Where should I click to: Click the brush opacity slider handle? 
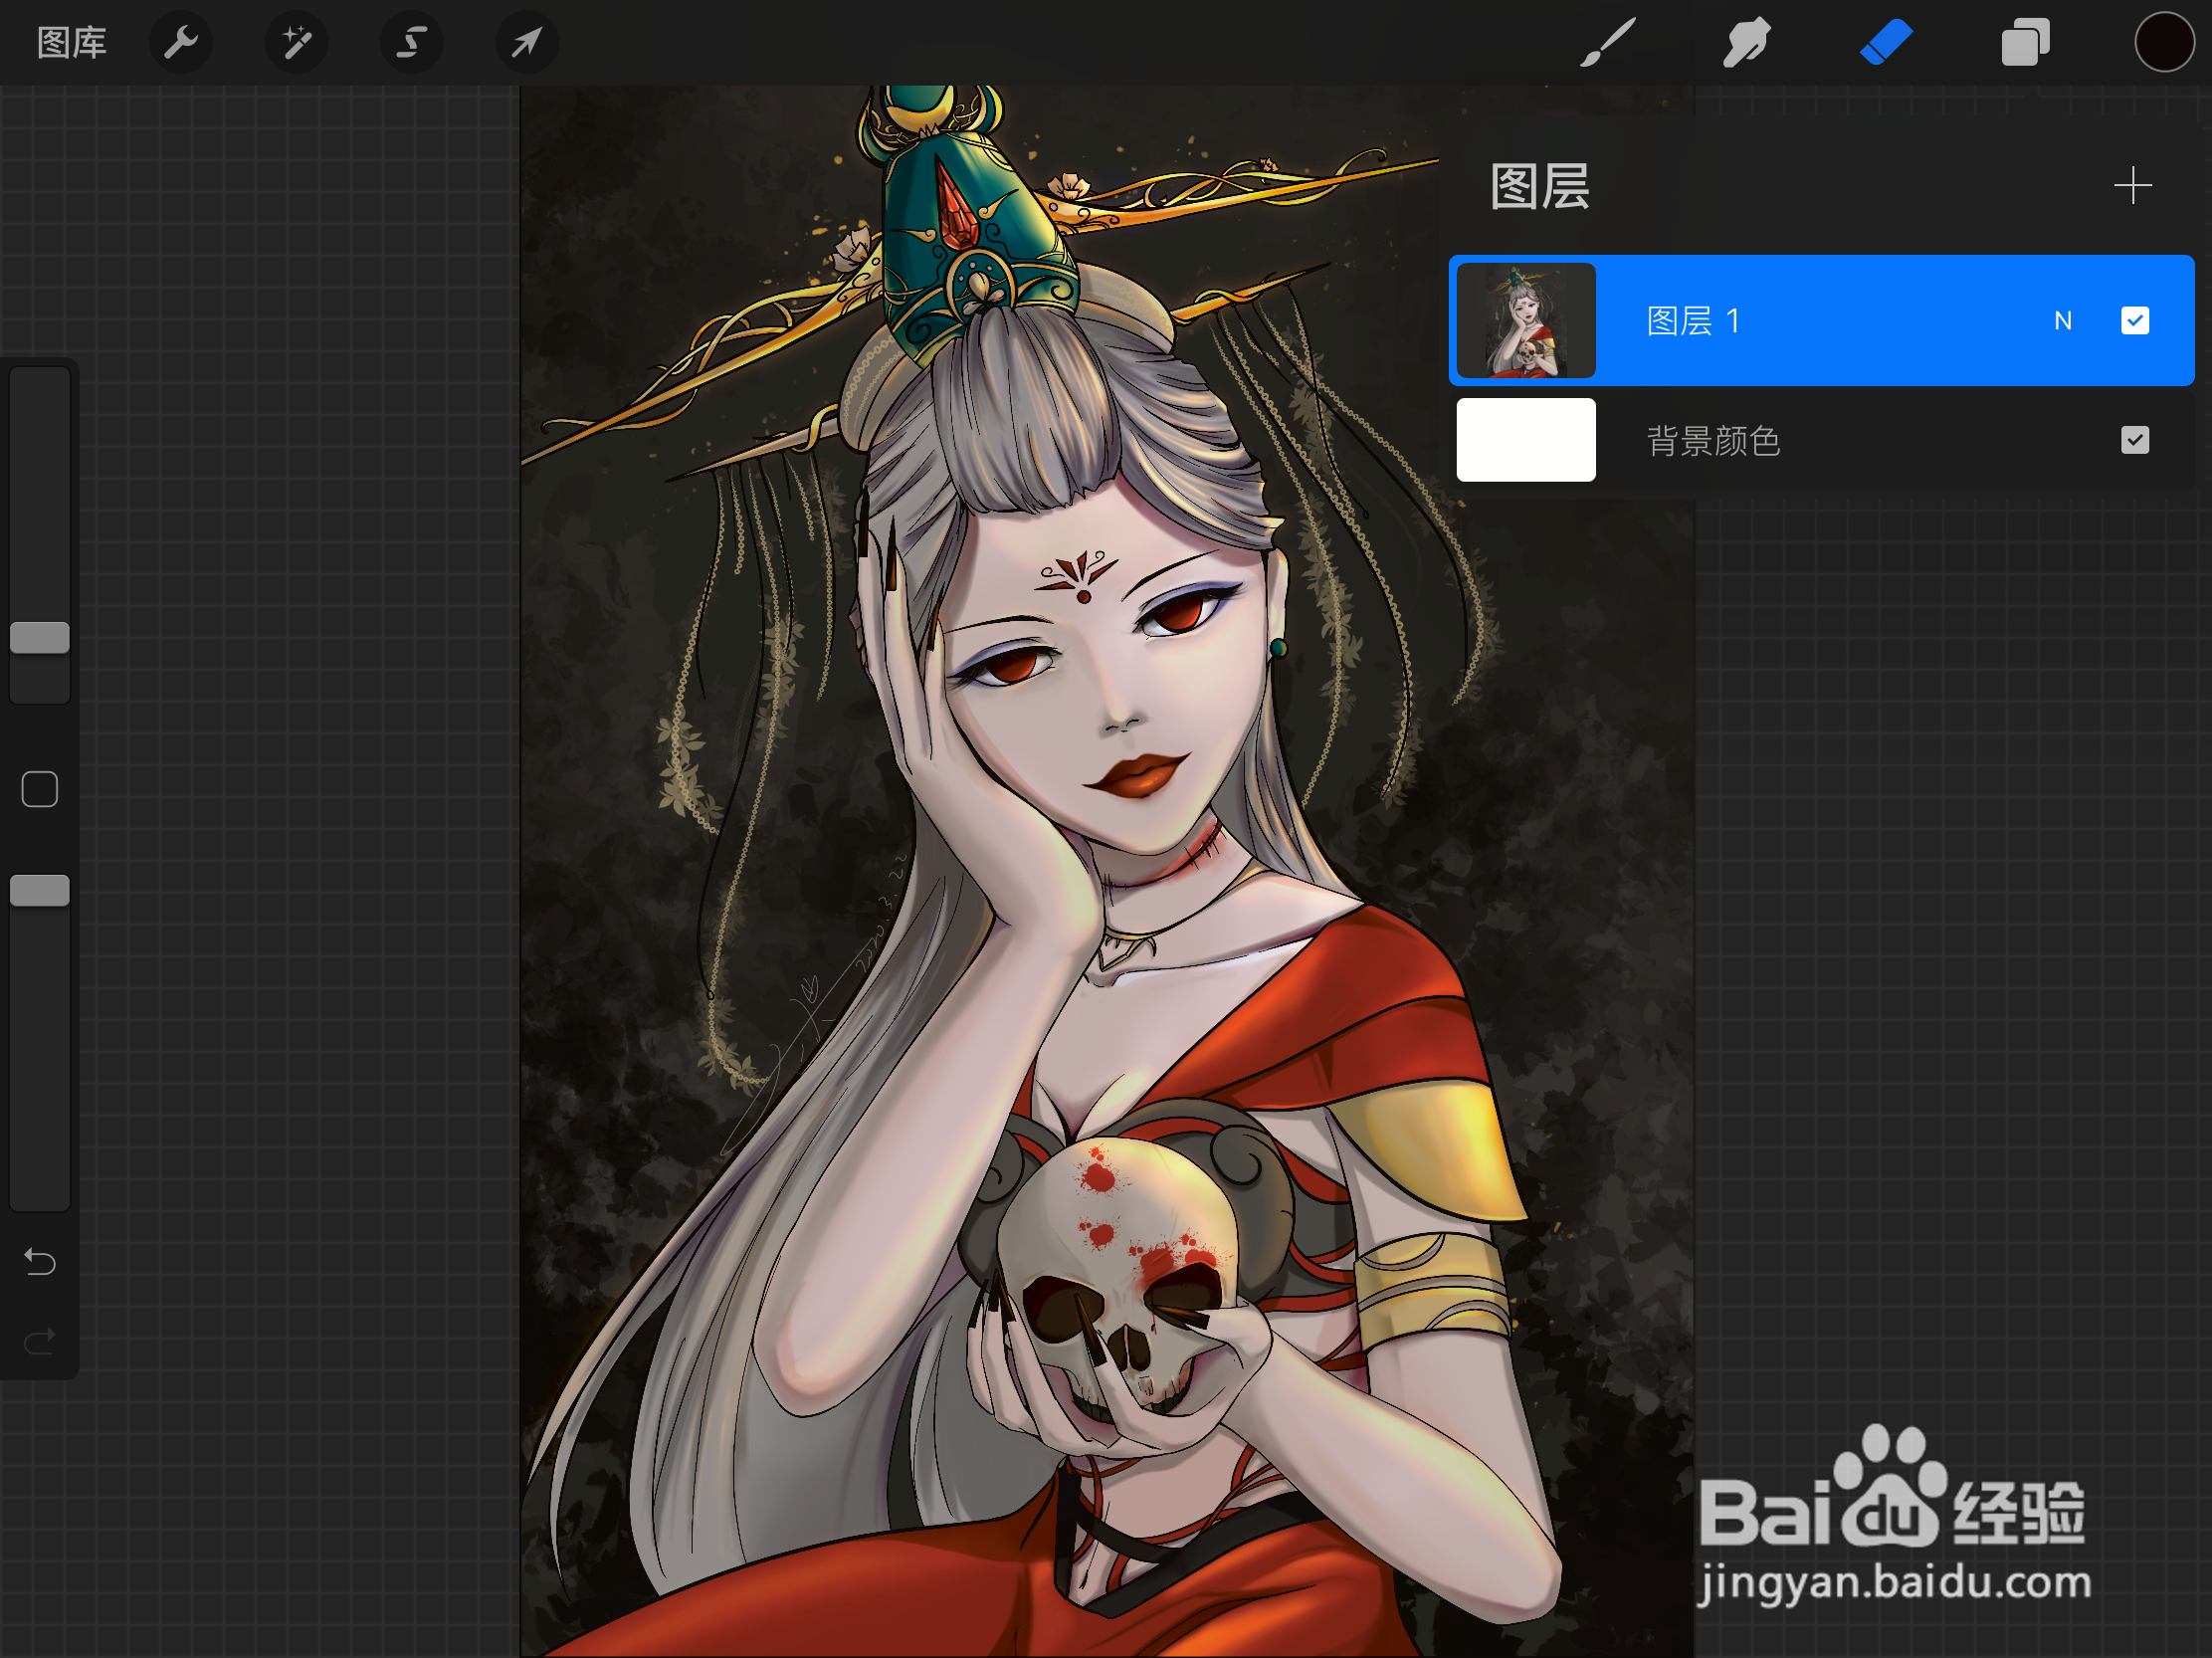click(x=40, y=891)
